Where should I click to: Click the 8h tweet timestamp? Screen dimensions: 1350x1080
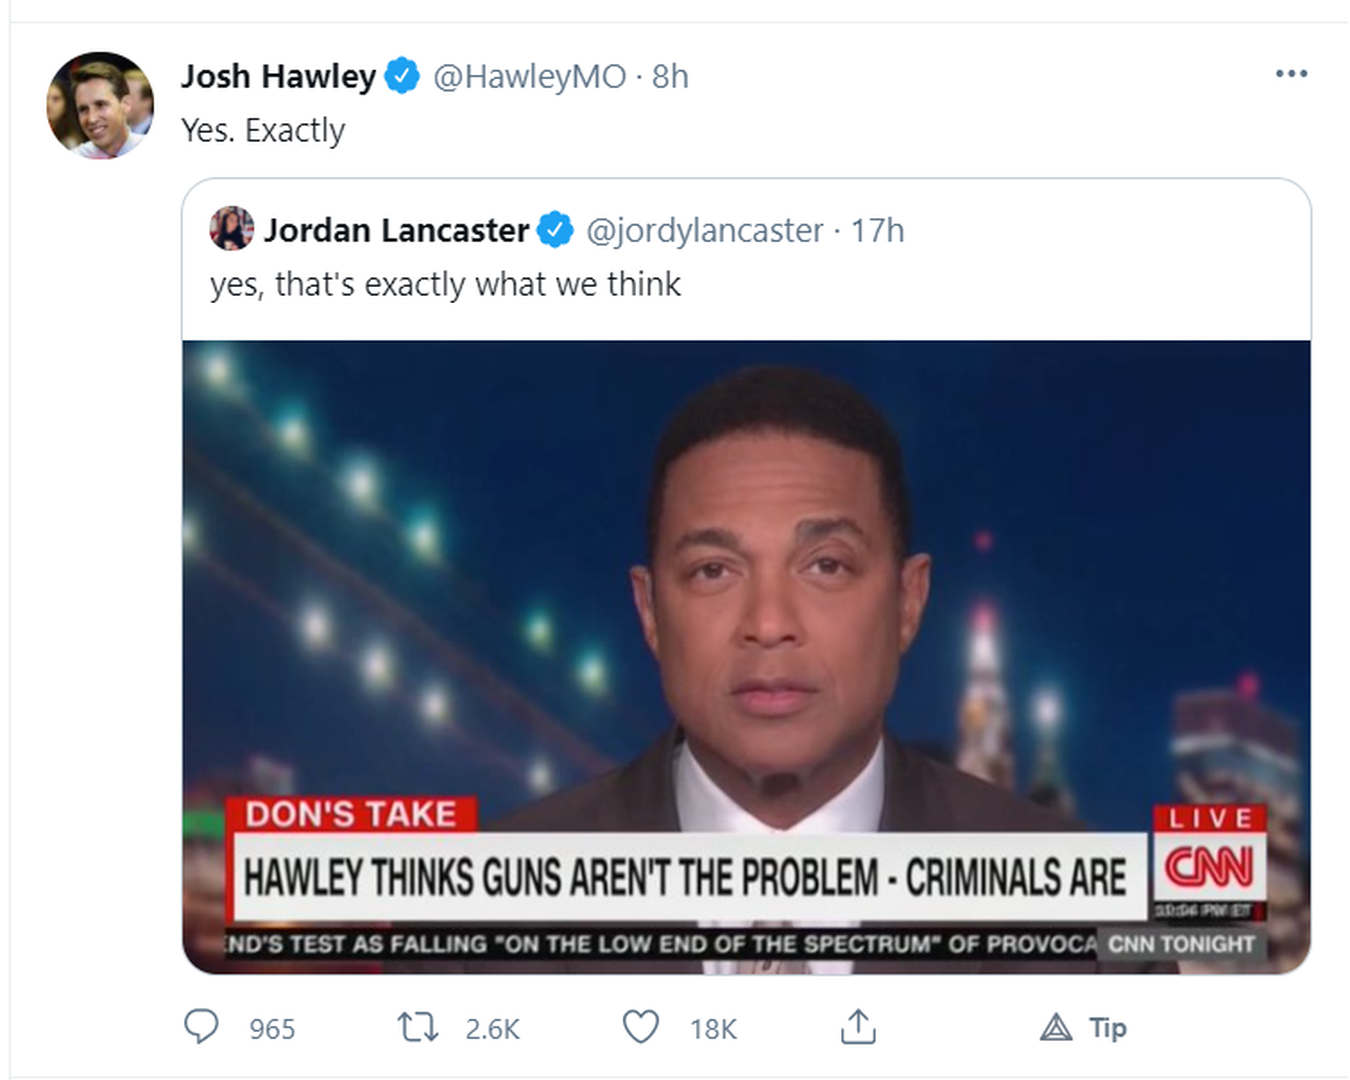point(670,76)
